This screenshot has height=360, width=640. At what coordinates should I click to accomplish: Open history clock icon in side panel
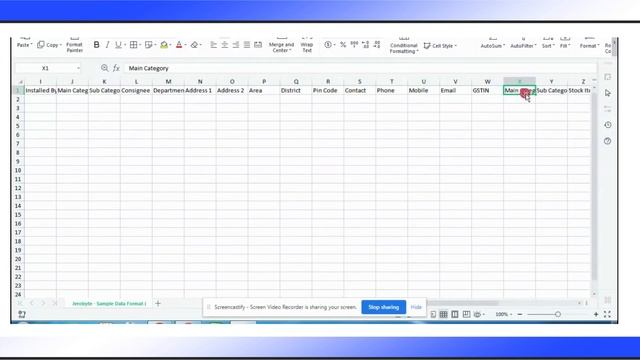tap(608, 125)
